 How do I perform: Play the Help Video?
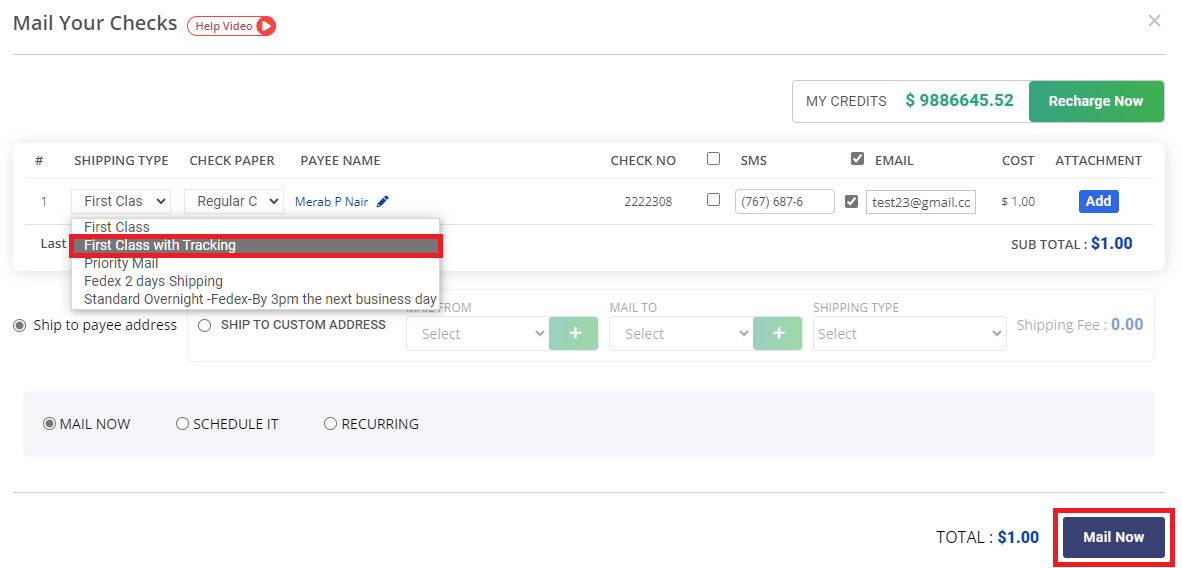(x=231, y=26)
